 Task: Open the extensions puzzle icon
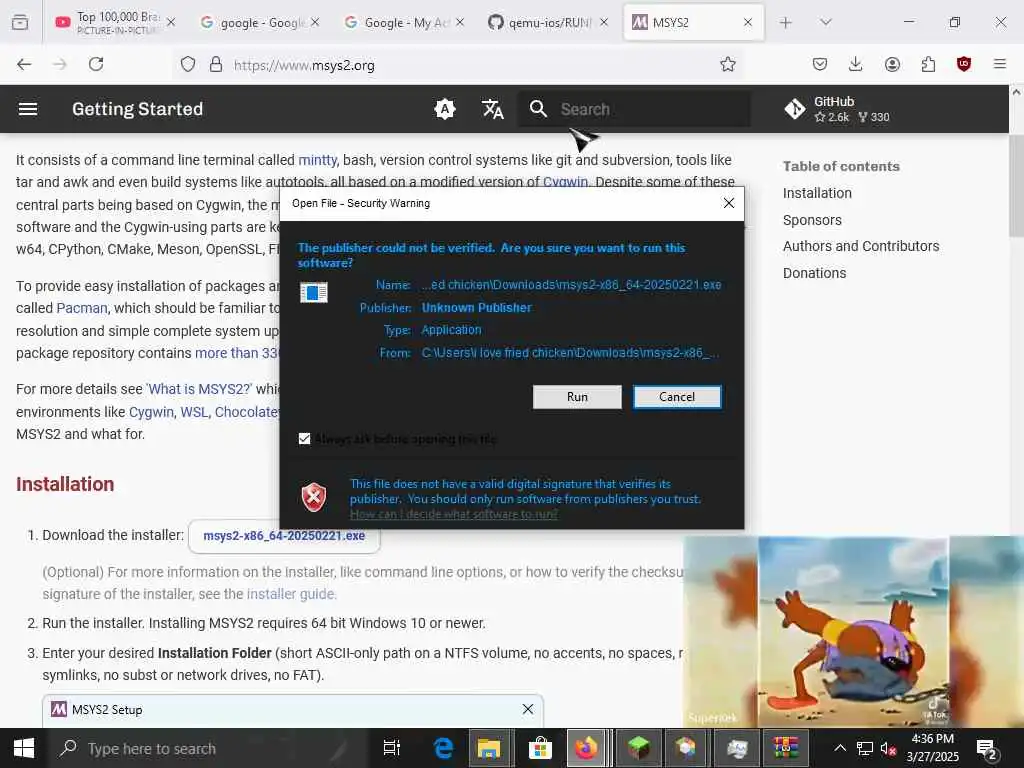coord(928,65)
